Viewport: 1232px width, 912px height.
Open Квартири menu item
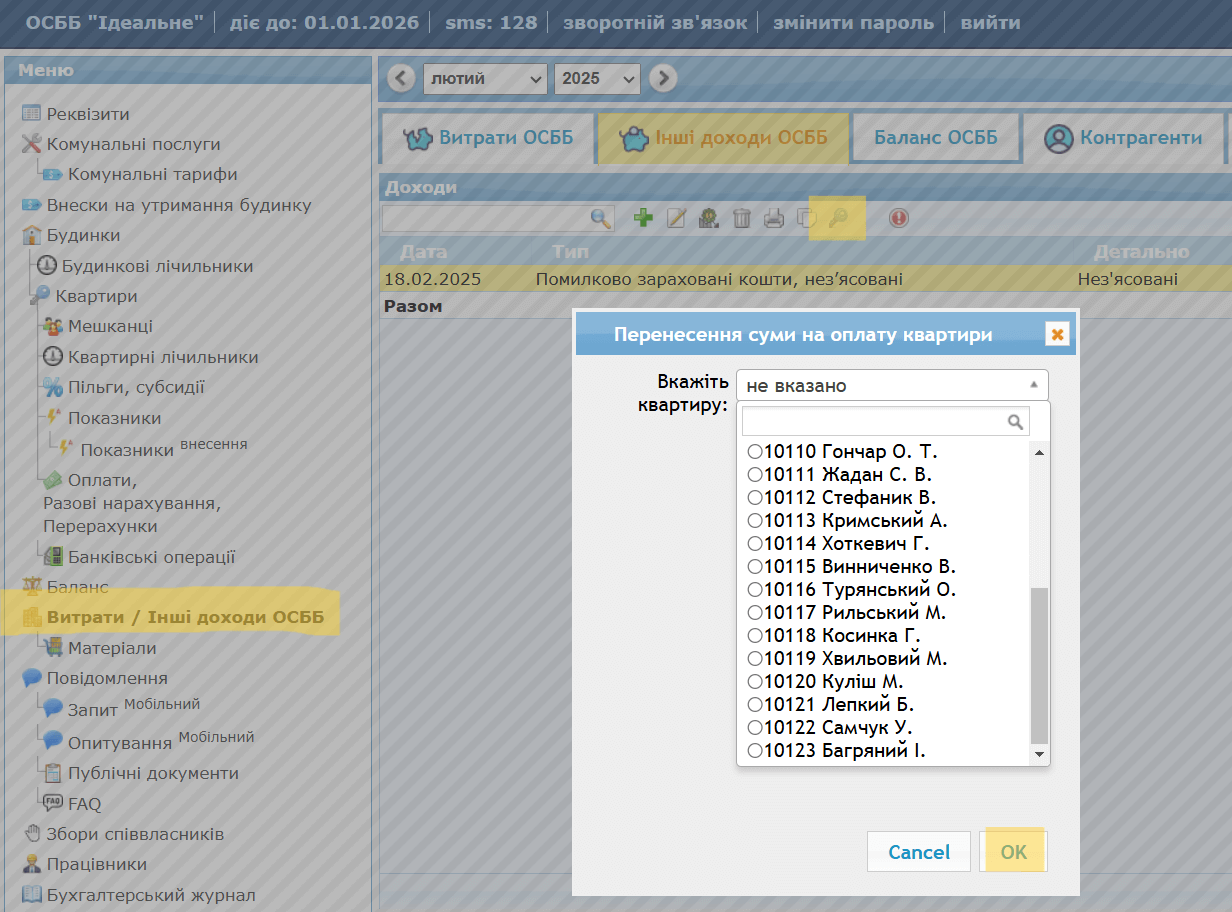coord(96,296)
